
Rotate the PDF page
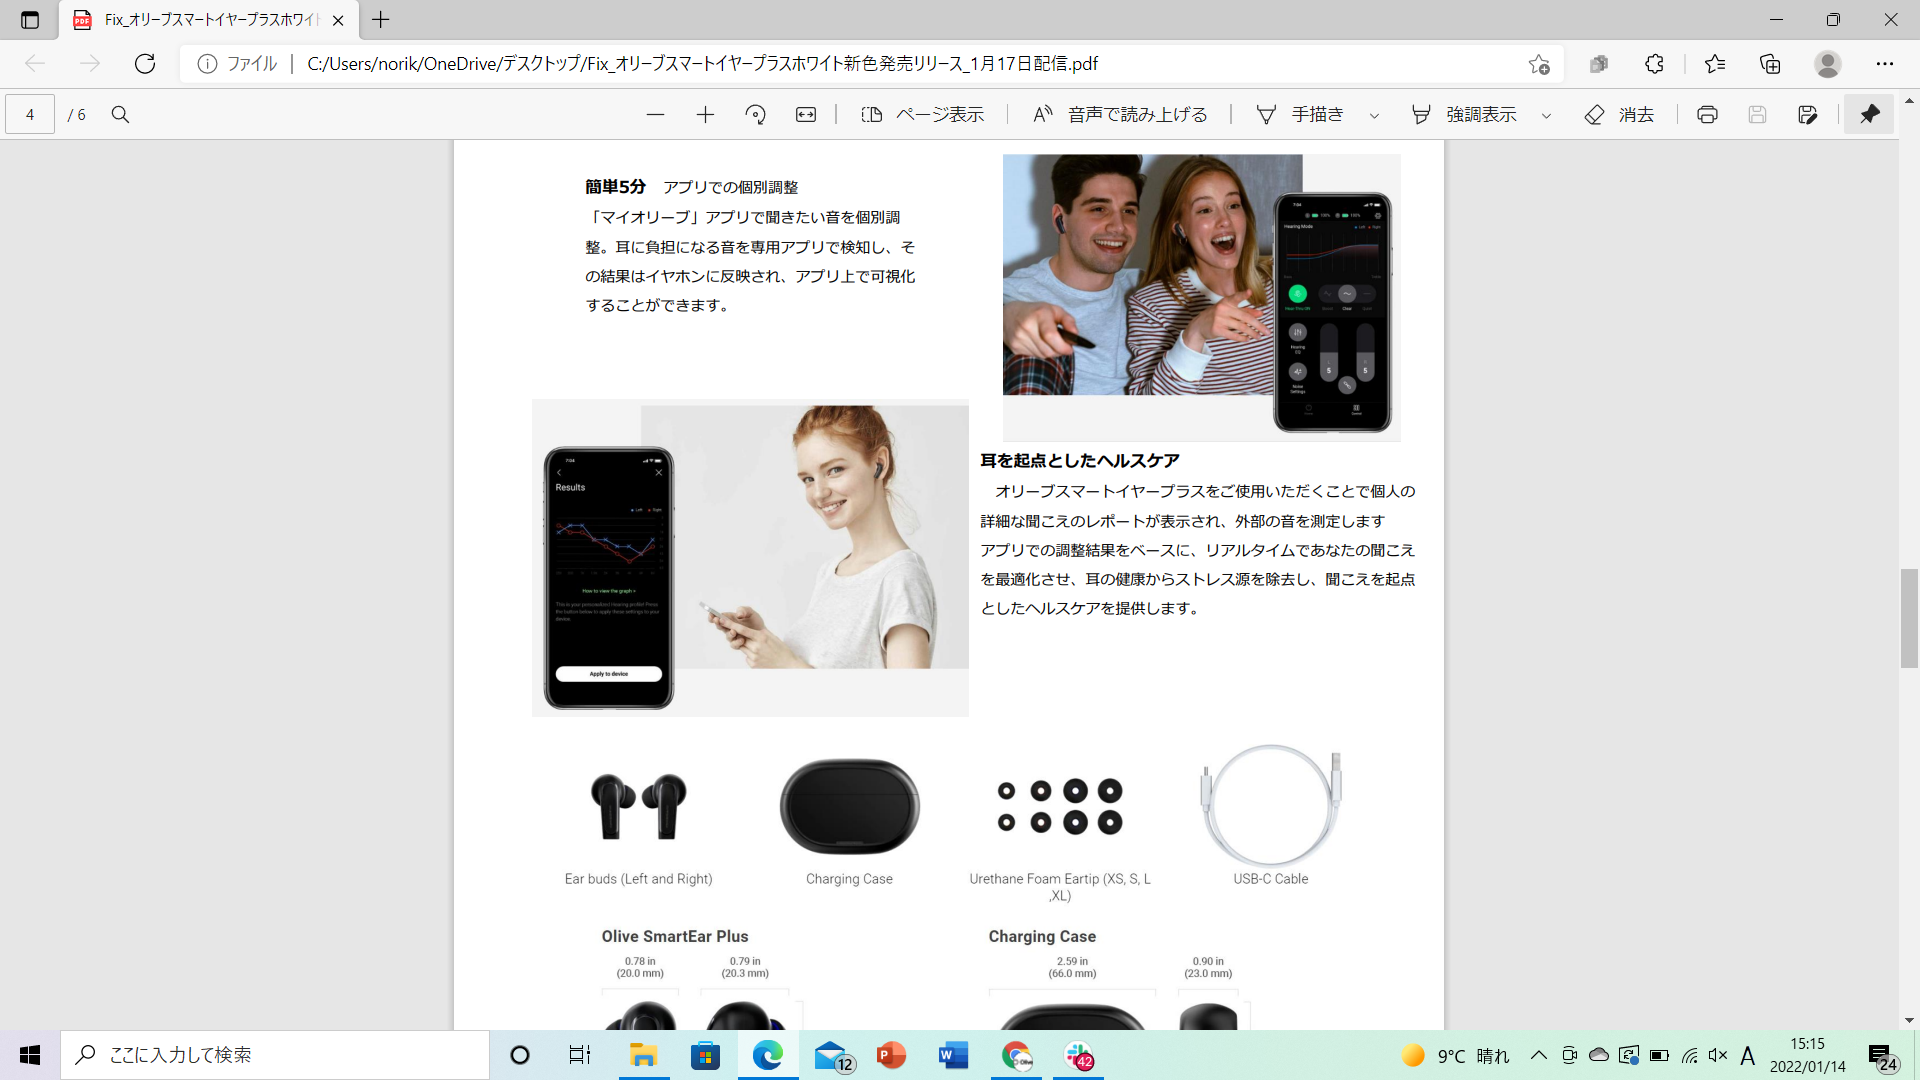(x=755, y=115)
